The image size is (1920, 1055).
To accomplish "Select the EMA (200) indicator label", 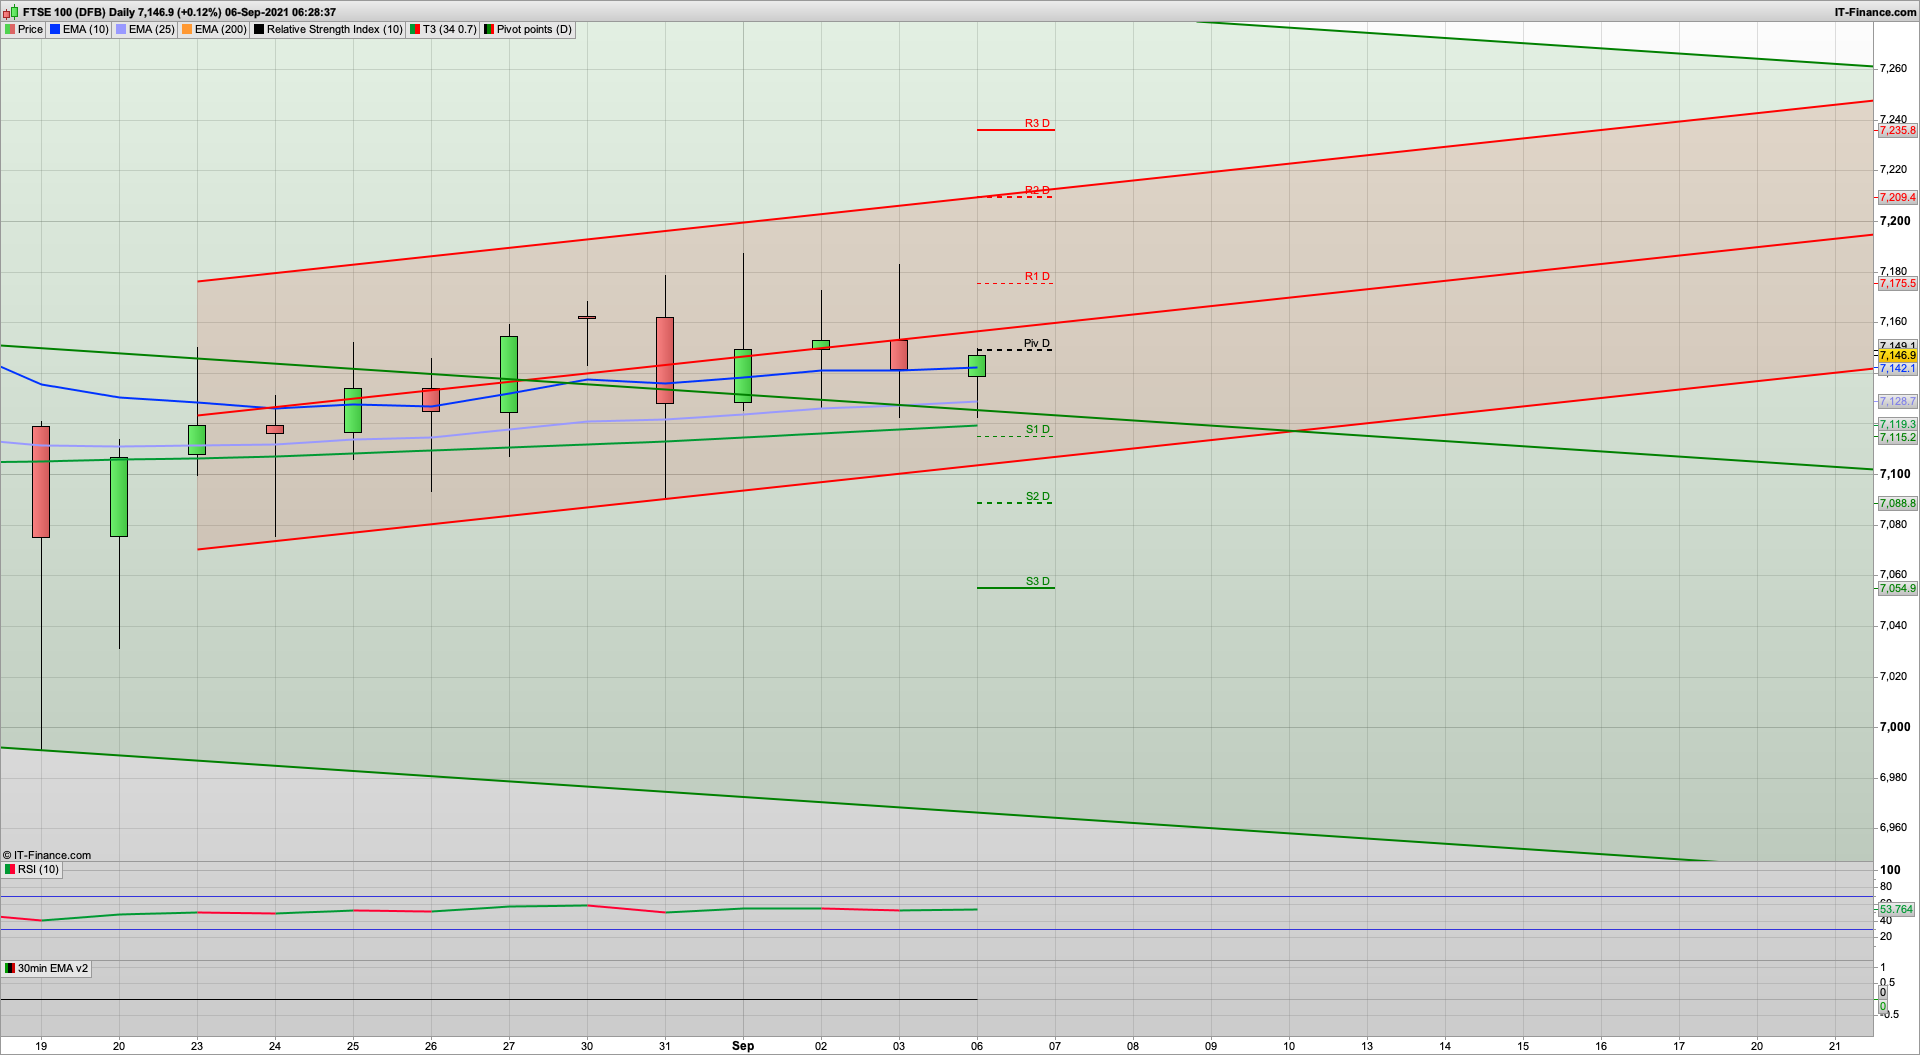I will (214, 29).
